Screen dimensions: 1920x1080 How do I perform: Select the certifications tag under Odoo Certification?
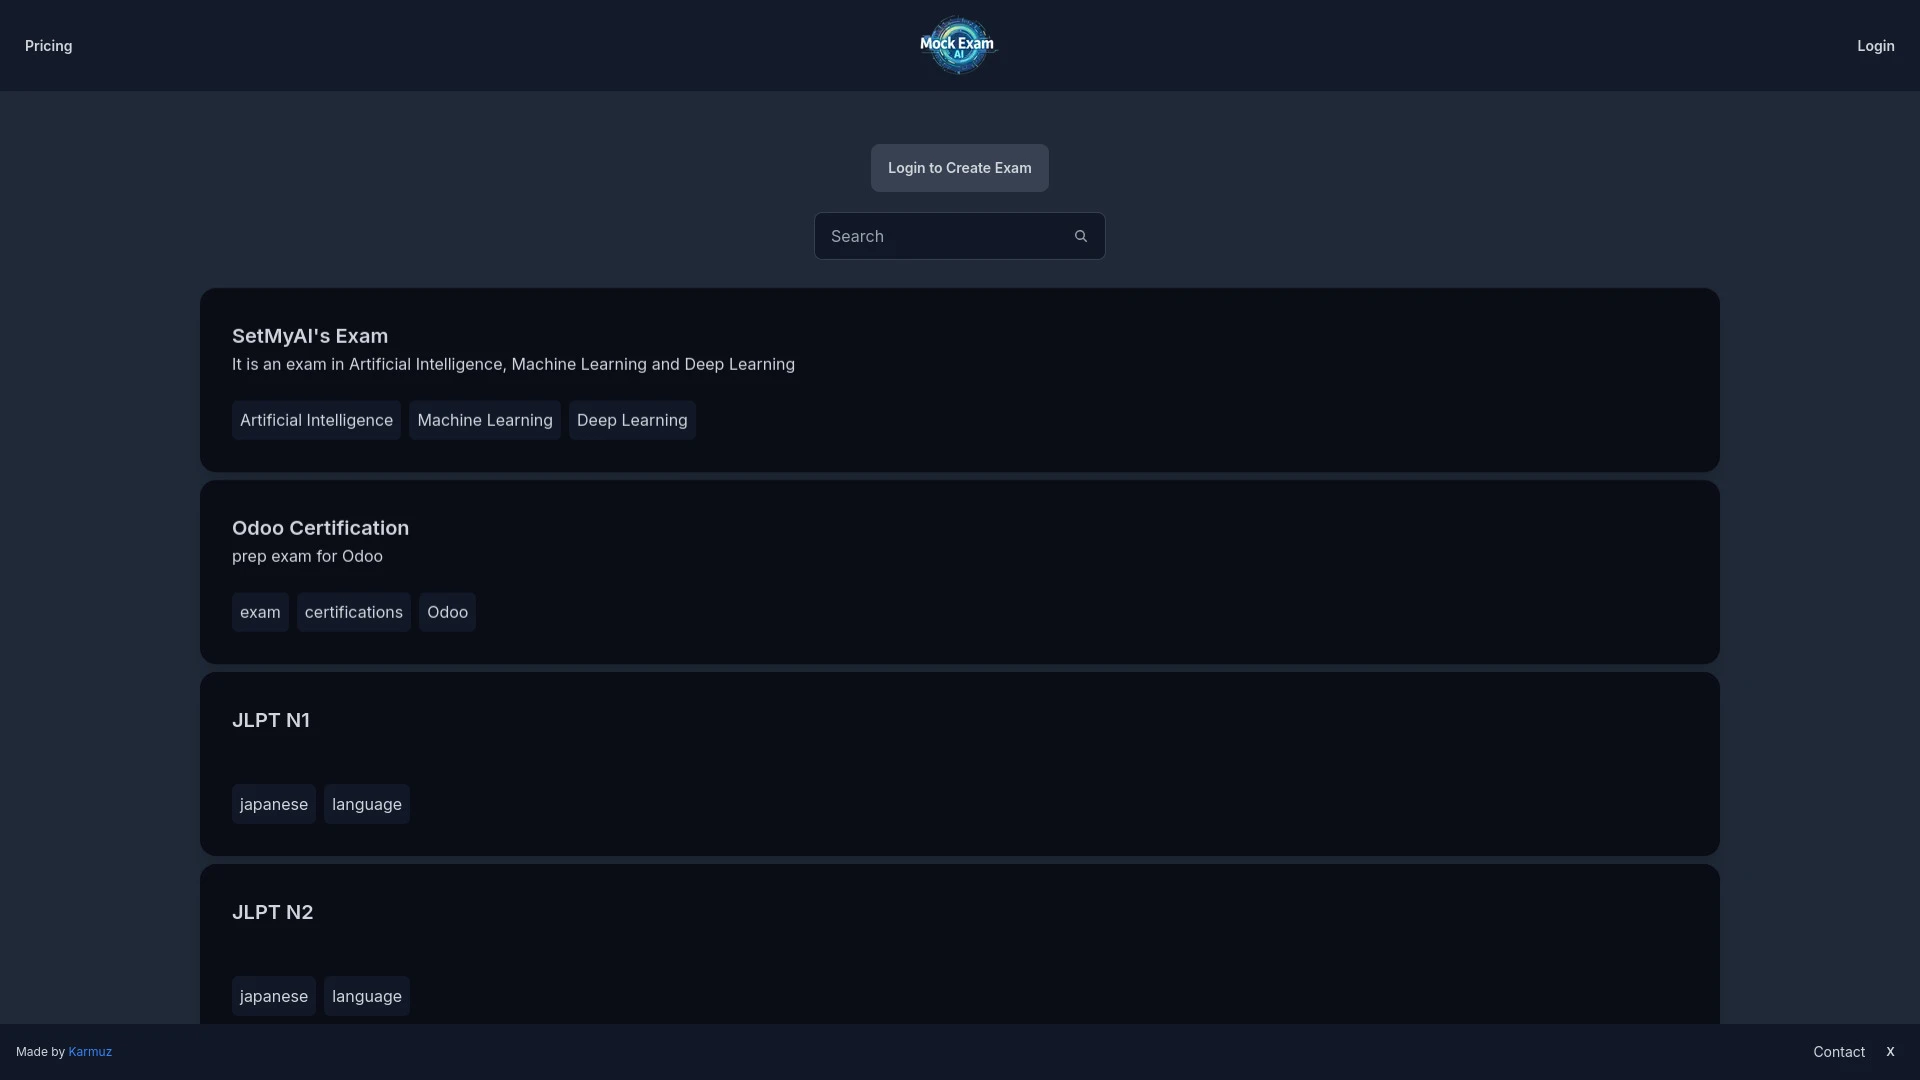pos(353,612)
